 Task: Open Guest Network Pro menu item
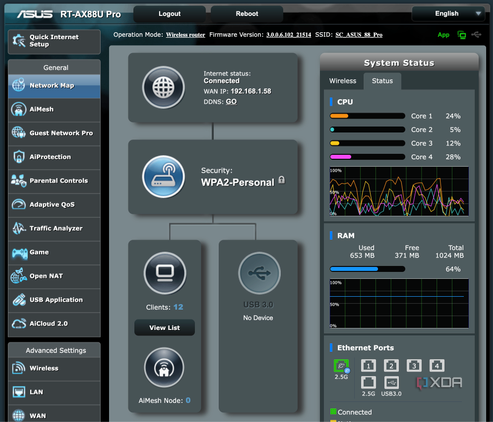(54, 133)
